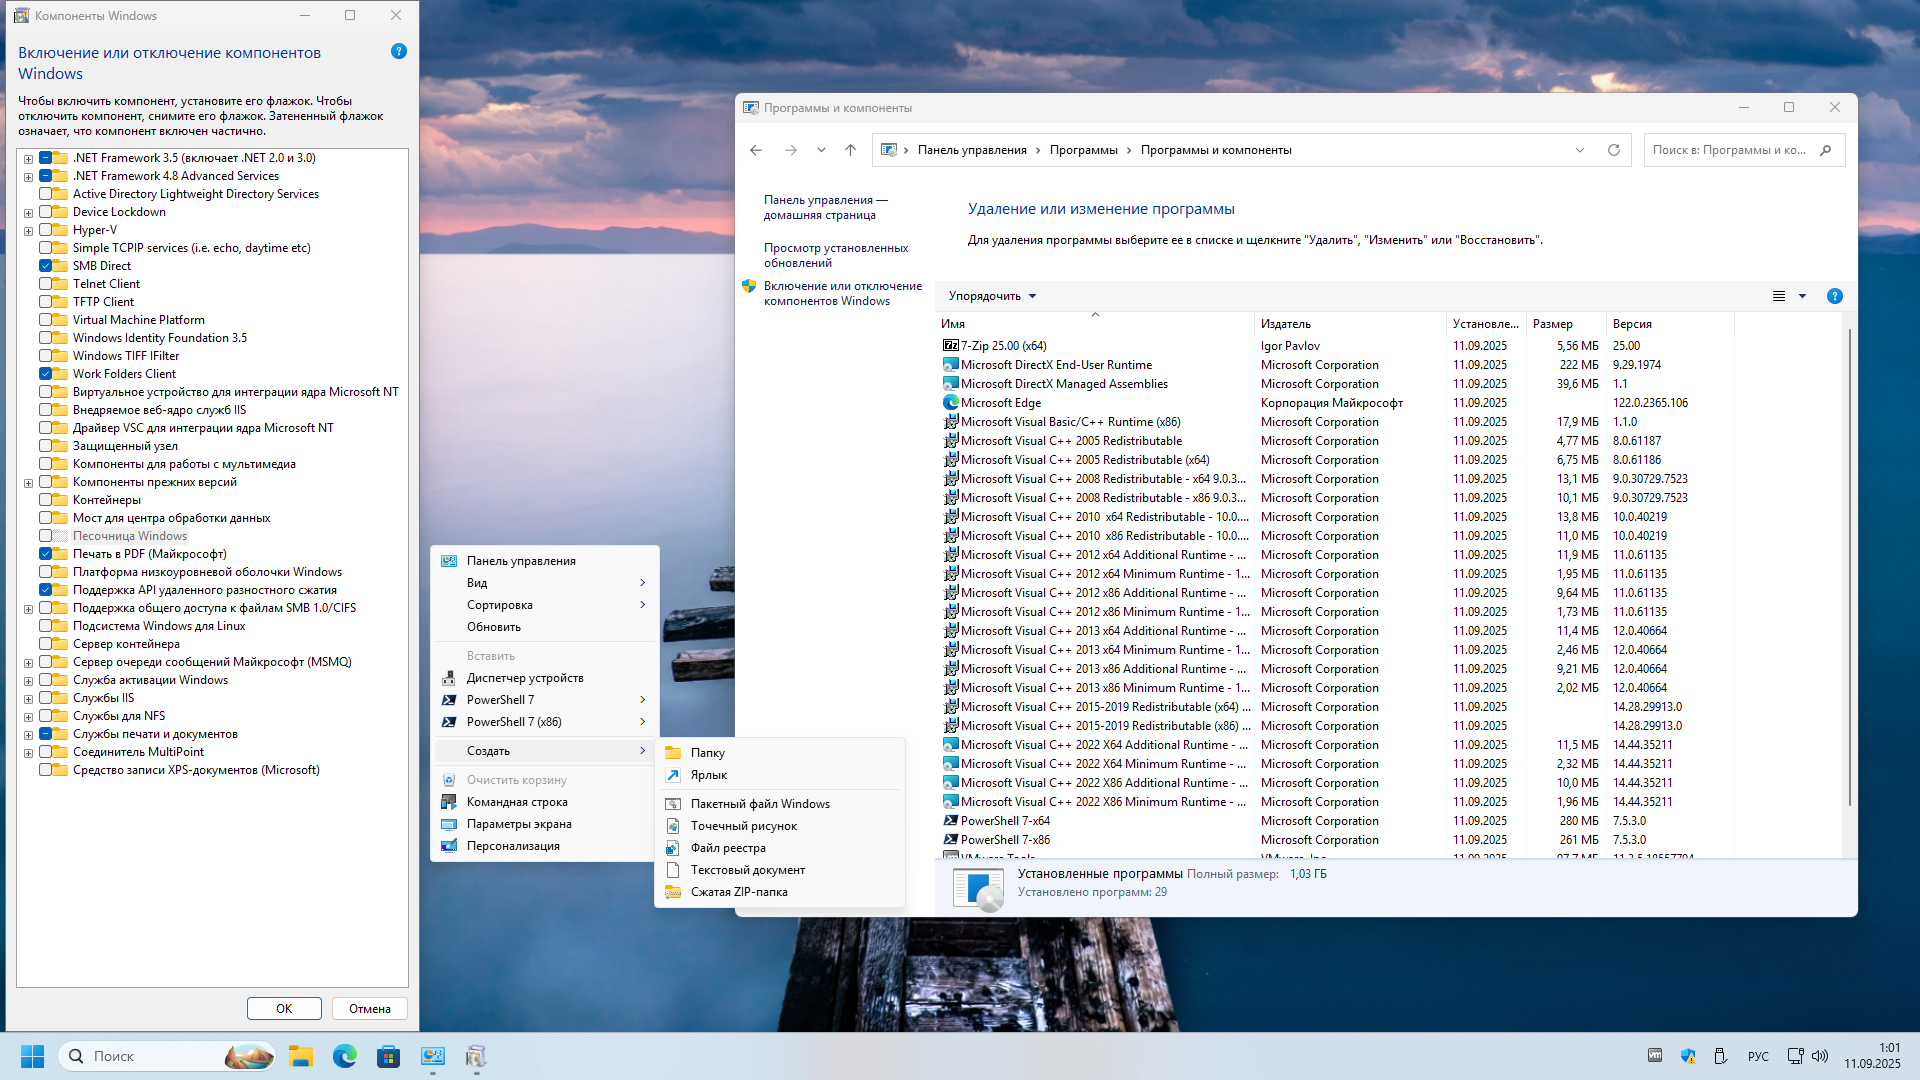Click the help icon in Programs toolbar
The image size is (1920, 1080).
(x=1834, y=296)
